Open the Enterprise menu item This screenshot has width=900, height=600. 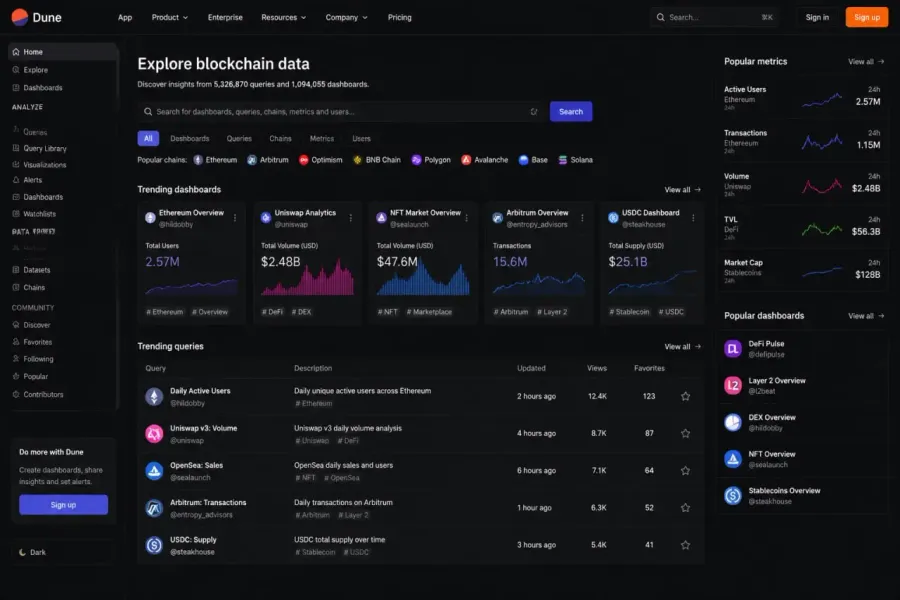click(225, 17)
